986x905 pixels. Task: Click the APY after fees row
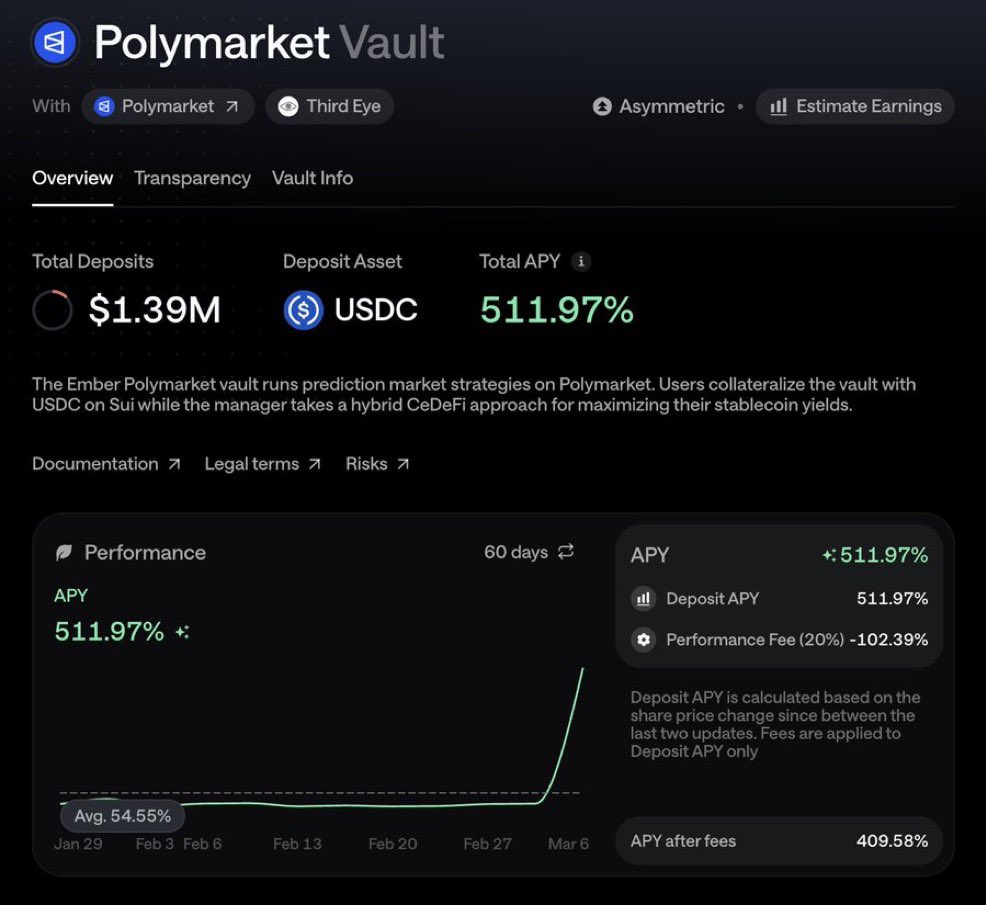778,841
